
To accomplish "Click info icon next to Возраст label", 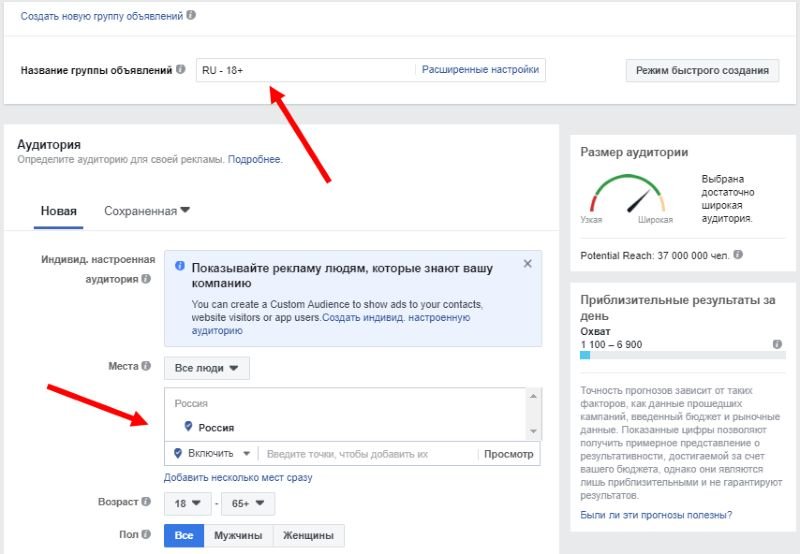I will point(147,502).
